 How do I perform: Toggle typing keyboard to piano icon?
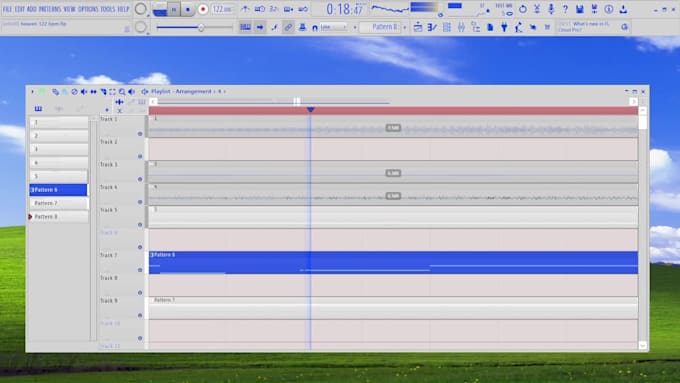point(245,27)
